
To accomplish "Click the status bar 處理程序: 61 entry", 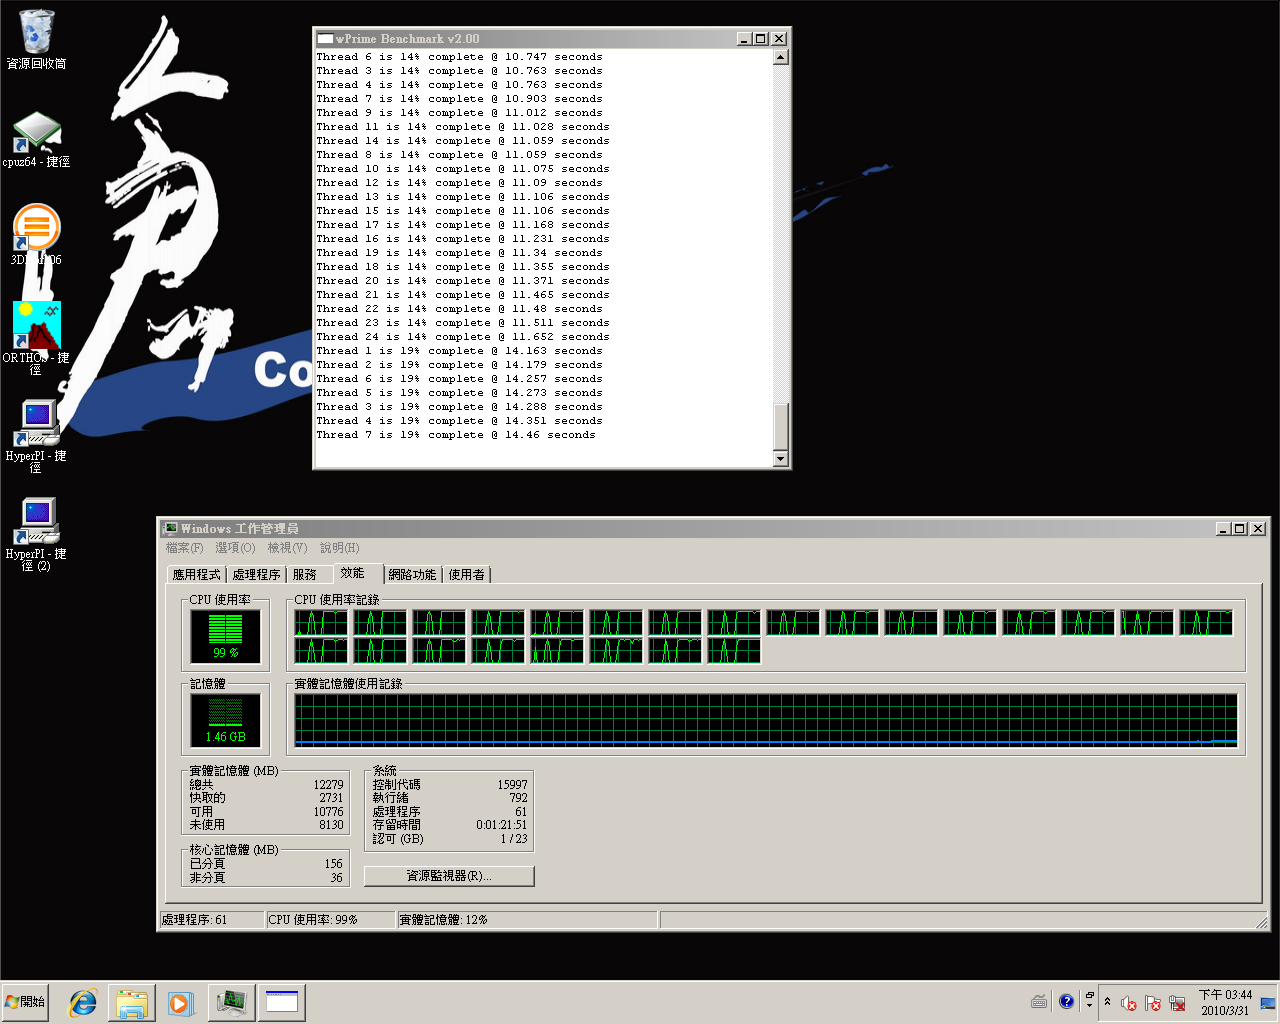I will tap(212, 920).
